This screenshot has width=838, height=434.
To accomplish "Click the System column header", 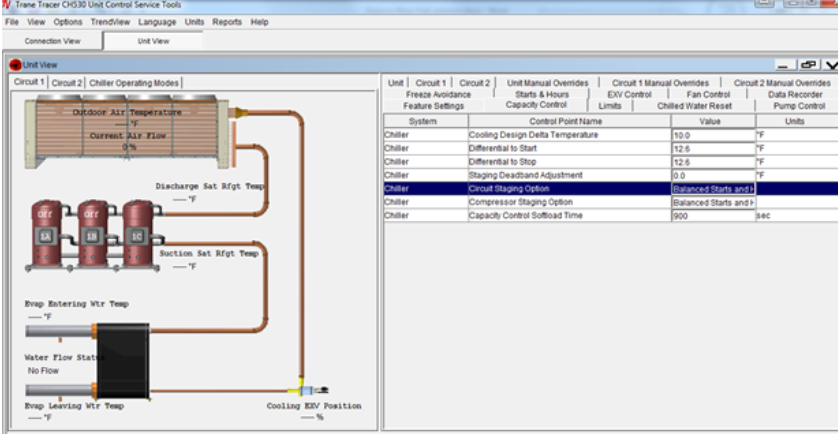I will [x=426, y=121].
